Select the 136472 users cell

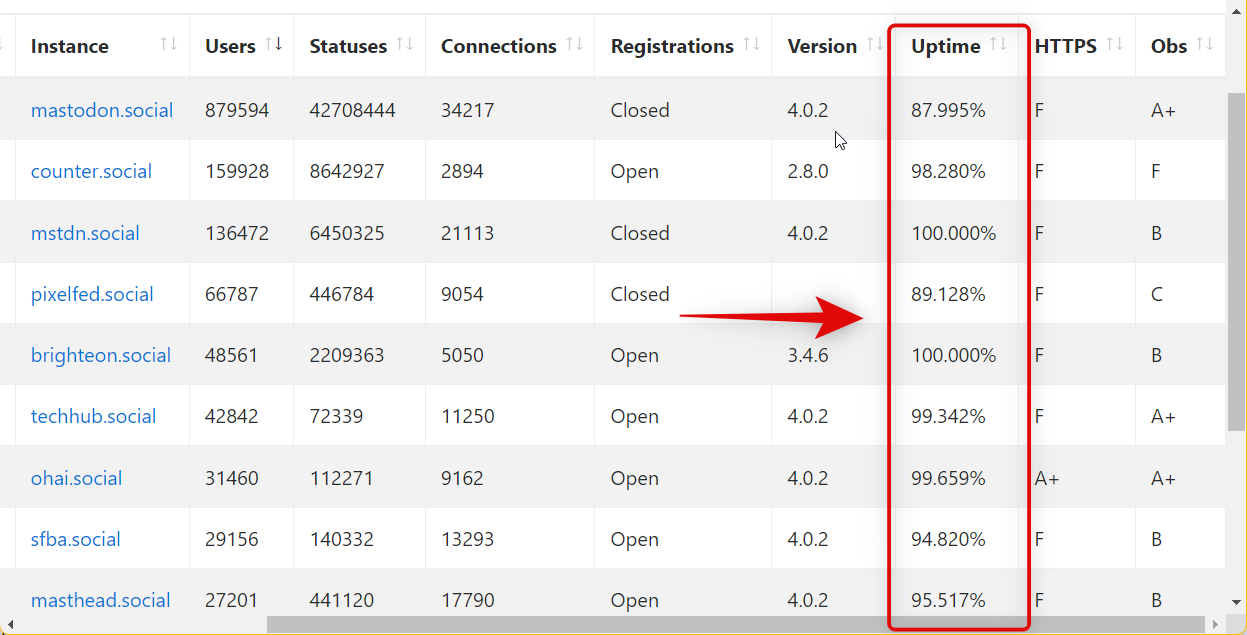237,233
